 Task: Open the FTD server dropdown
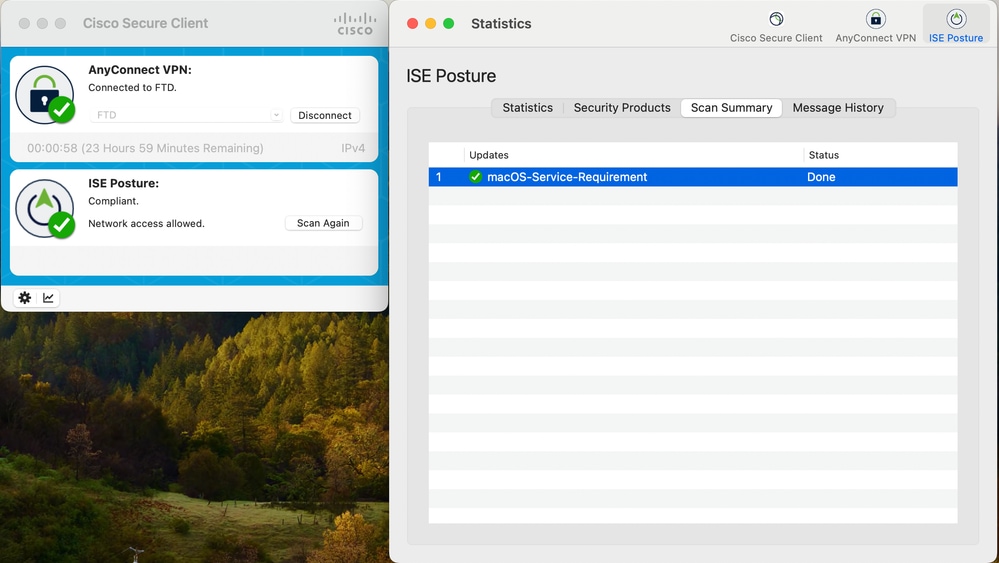pos(186,115)
